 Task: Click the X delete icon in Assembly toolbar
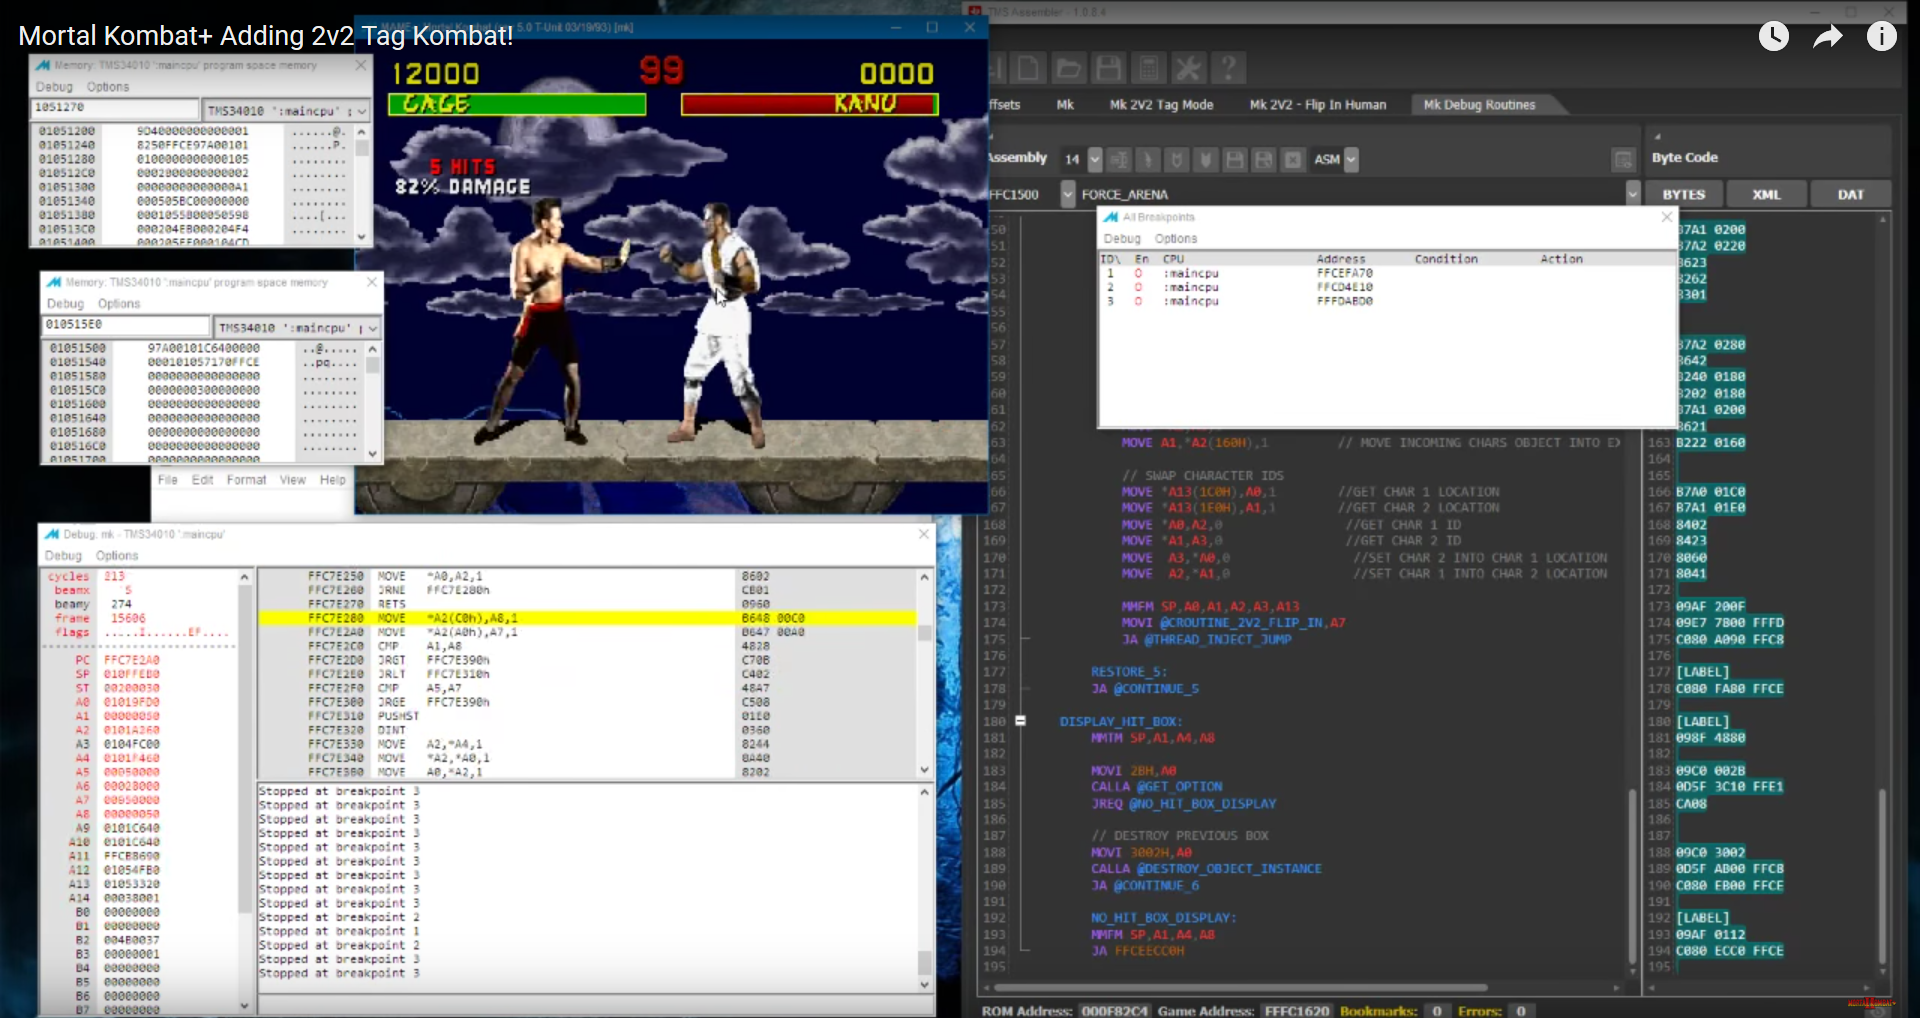pyautogui.click(x=1293, y=159)
